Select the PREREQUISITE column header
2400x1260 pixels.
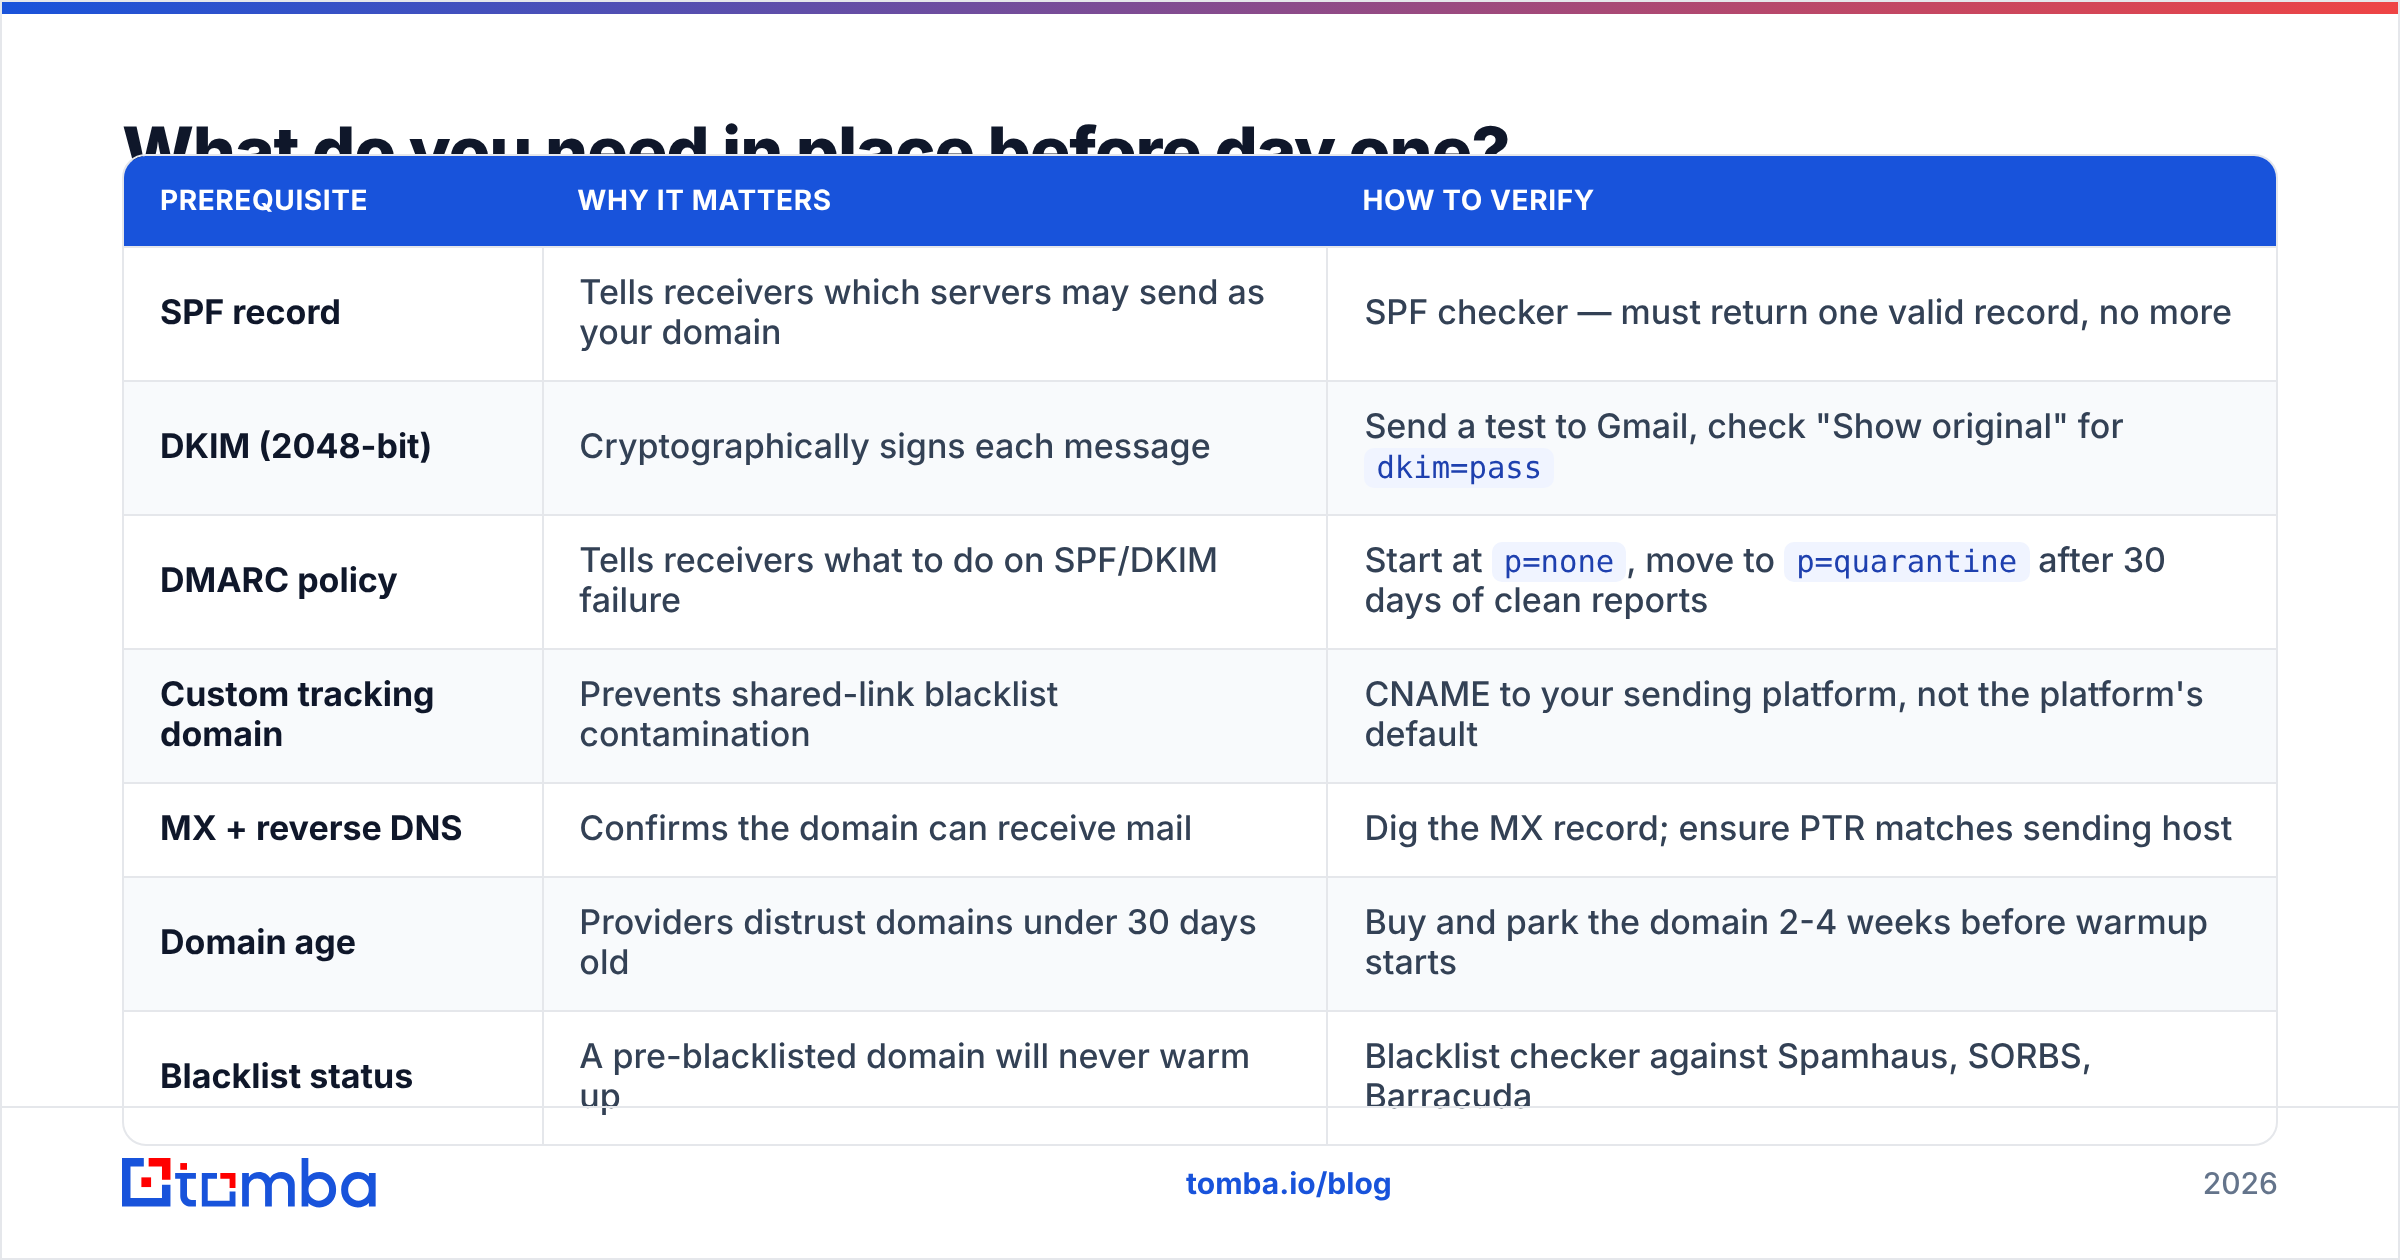coord(264,200)
